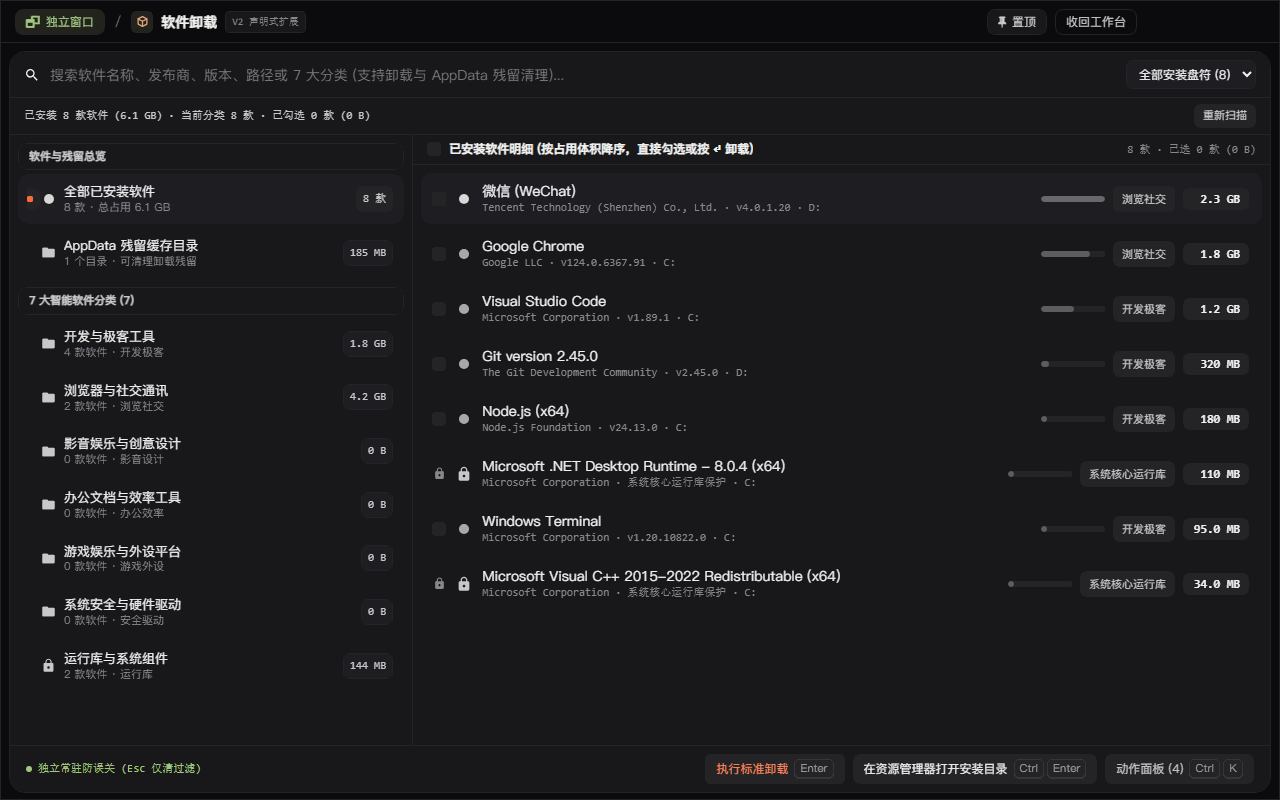1280x800 pixels.
Task: Select the 全部已安装软件 sidebar entry
Action: tap(211, 198)
